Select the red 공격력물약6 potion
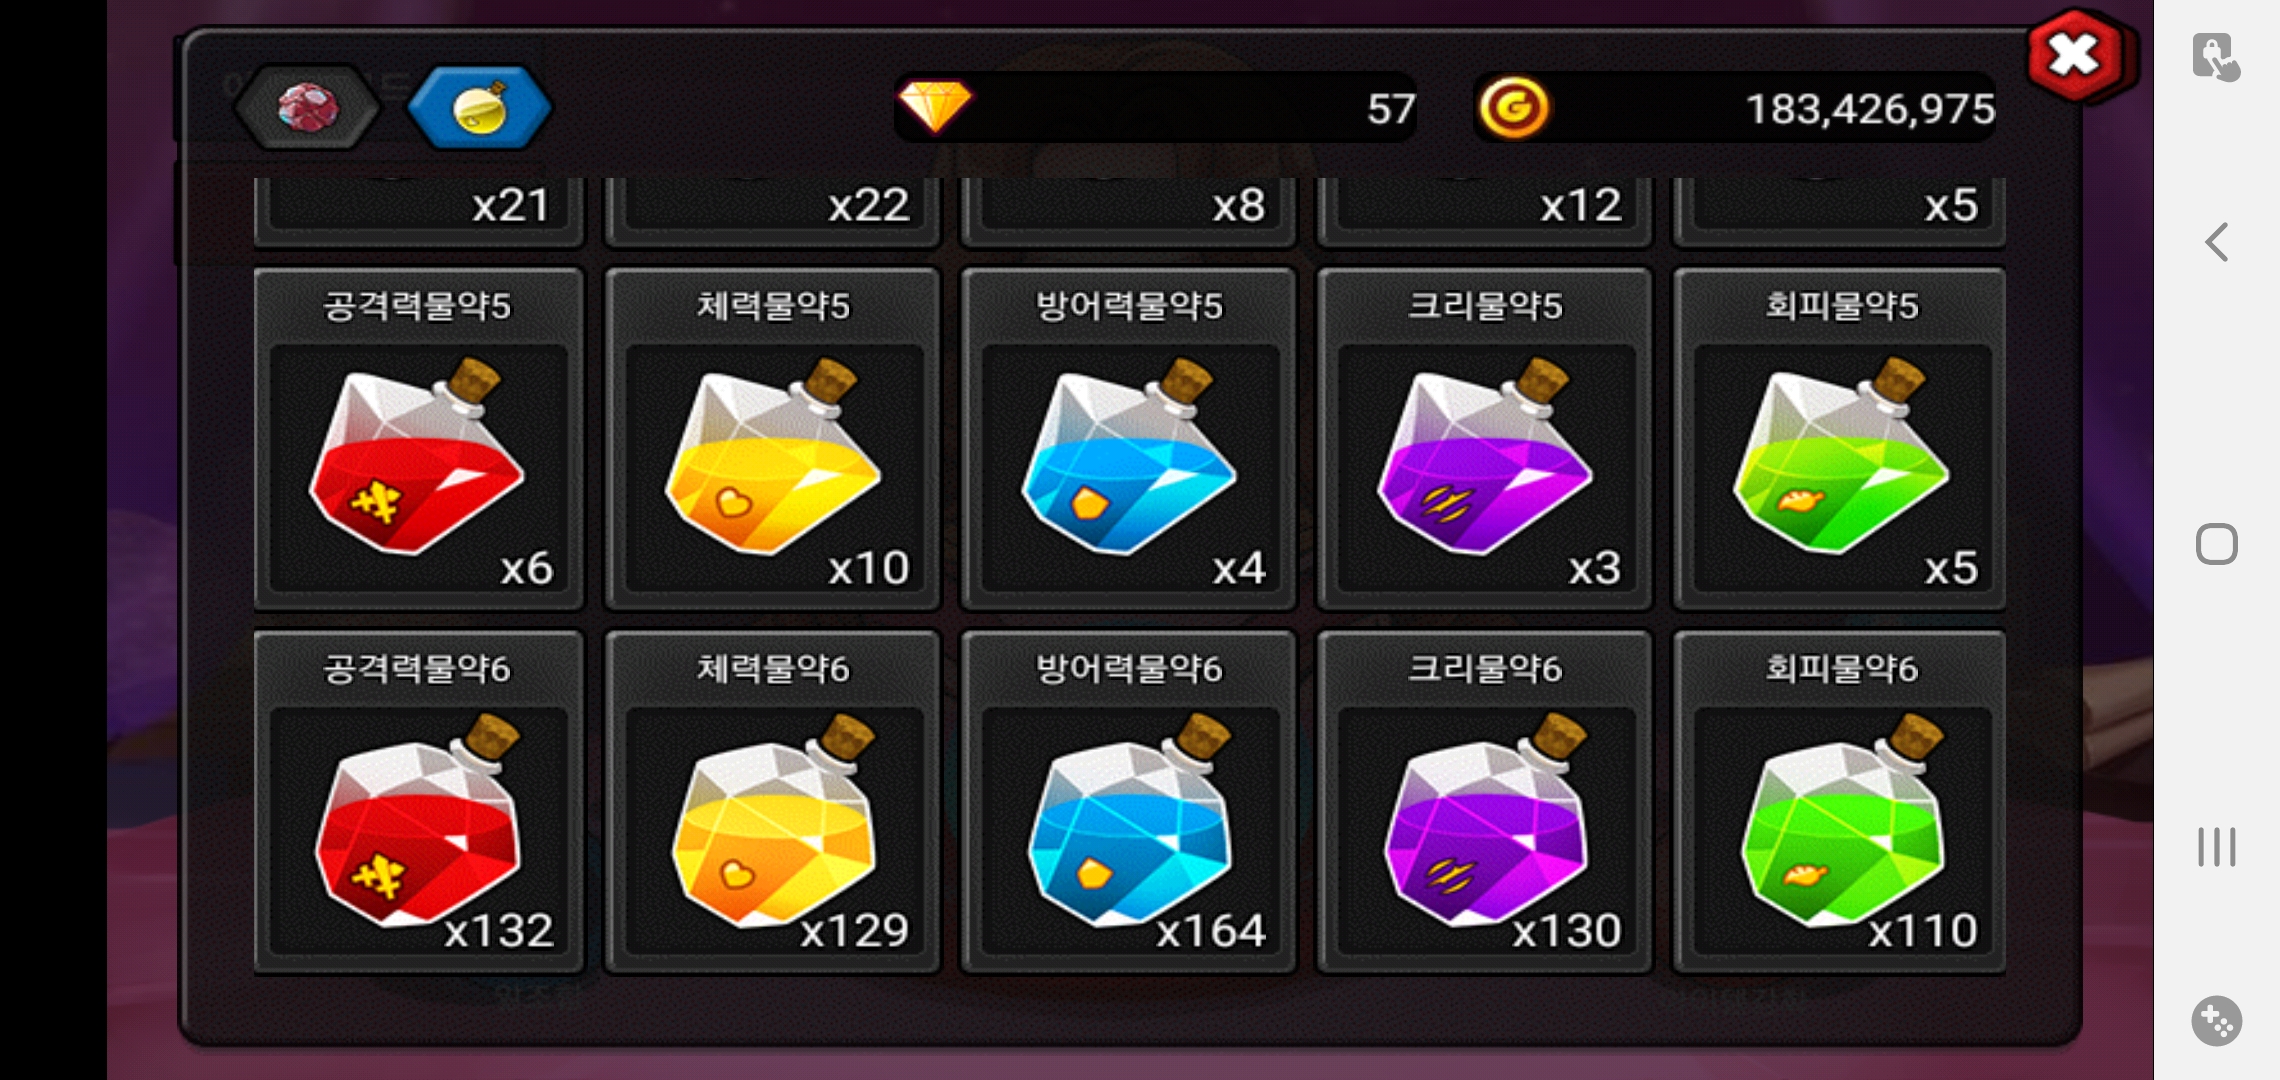Image resolution: width=2280 pixels, height=1080 pixels. point(418,801)
